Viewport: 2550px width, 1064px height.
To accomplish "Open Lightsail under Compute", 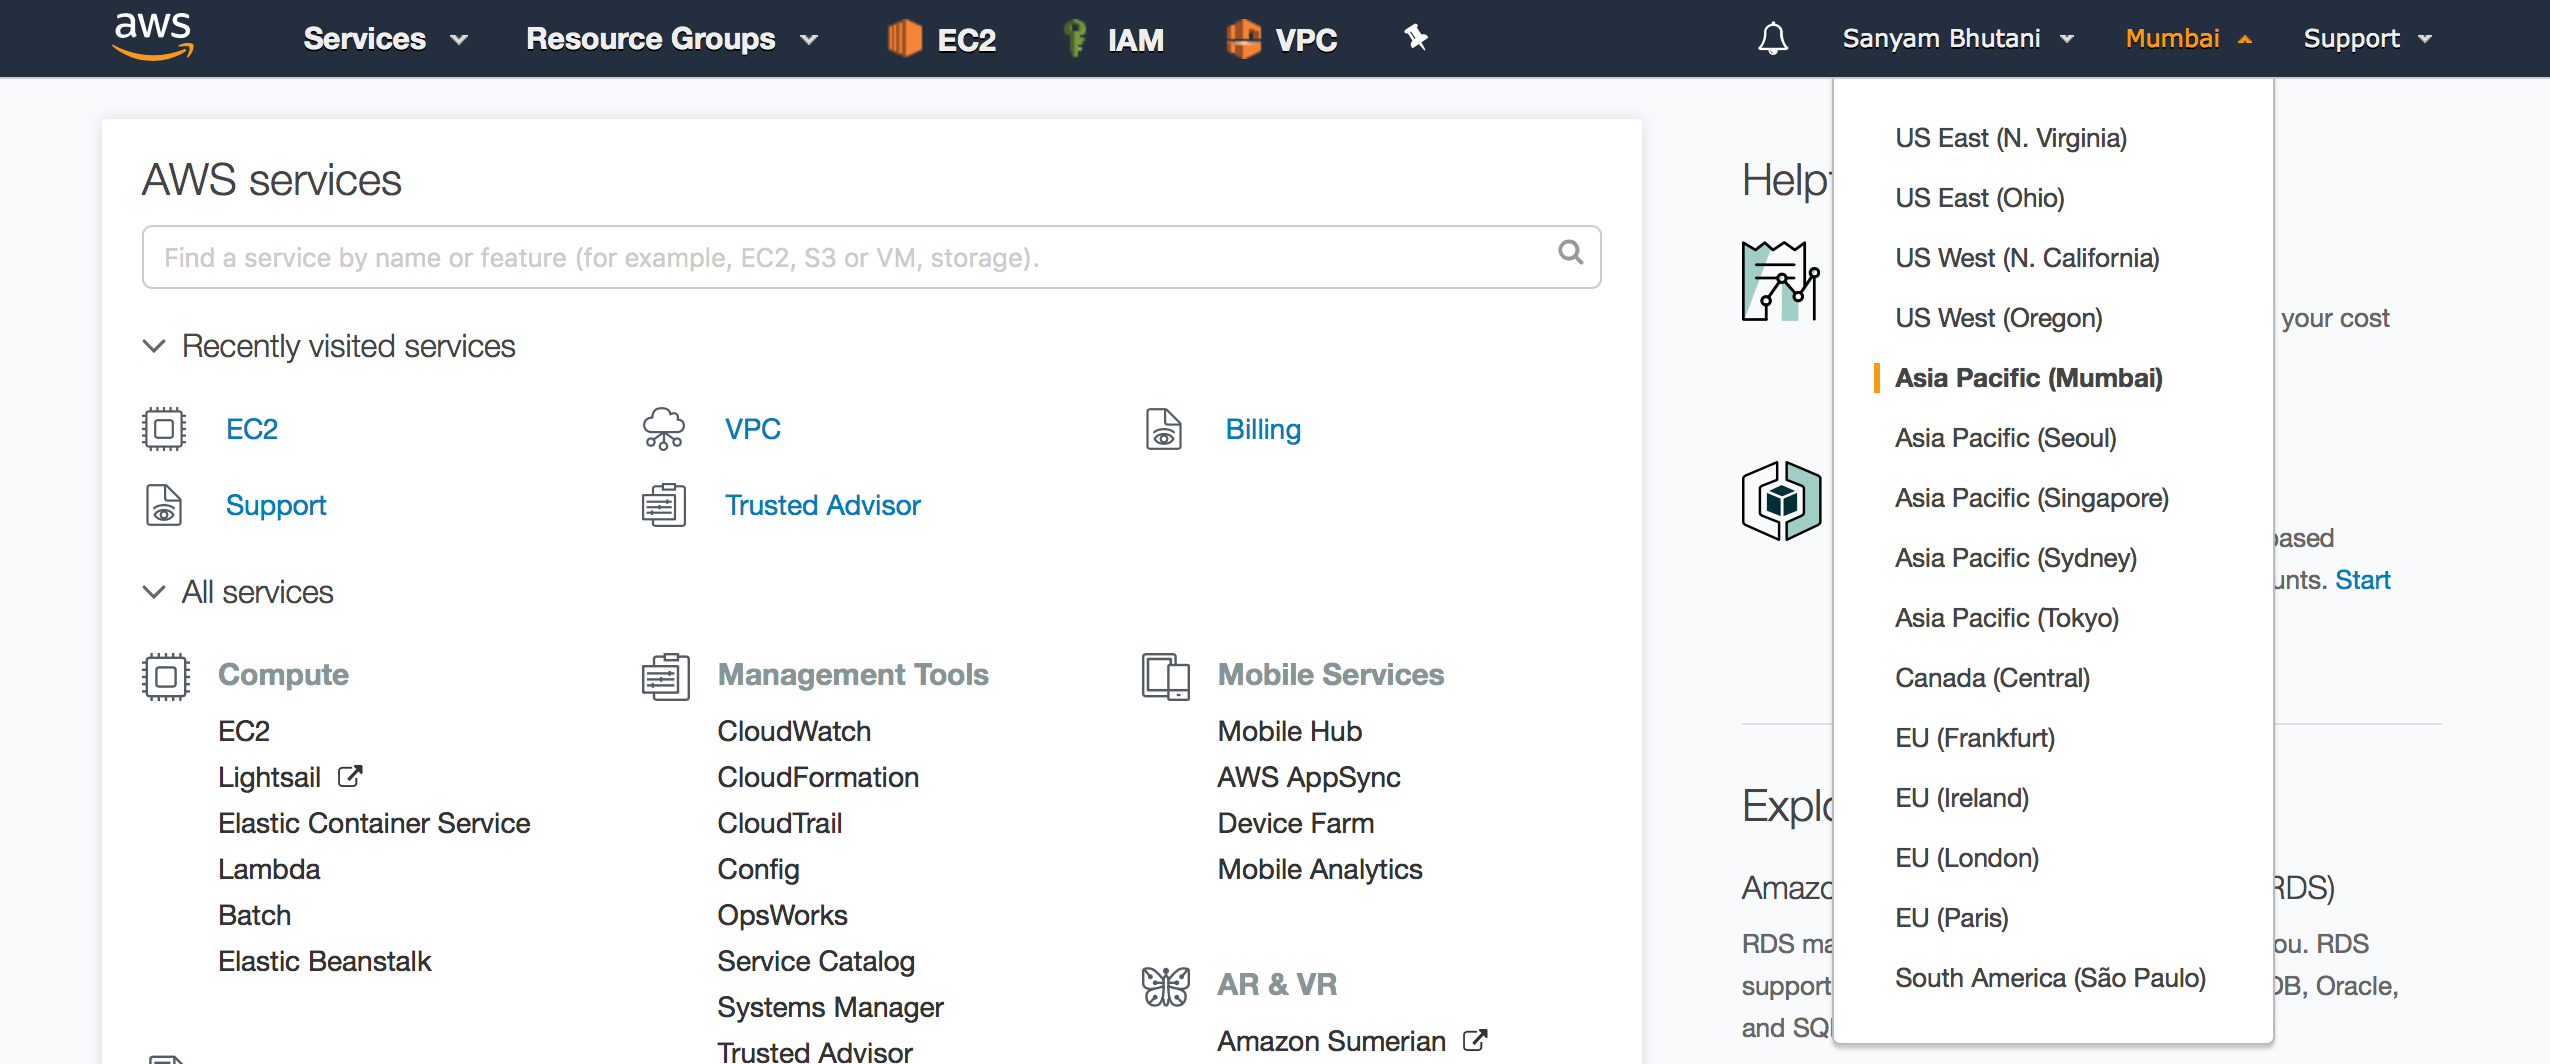I will (x=269, y=777).
